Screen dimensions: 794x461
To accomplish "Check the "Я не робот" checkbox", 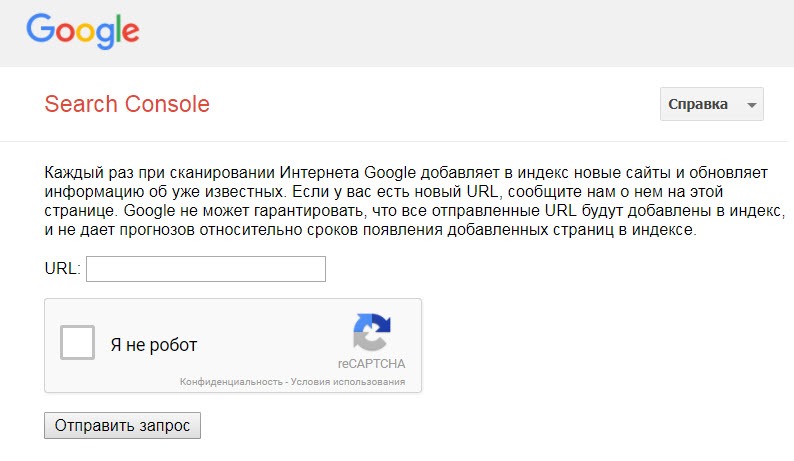I will (78, 344).
